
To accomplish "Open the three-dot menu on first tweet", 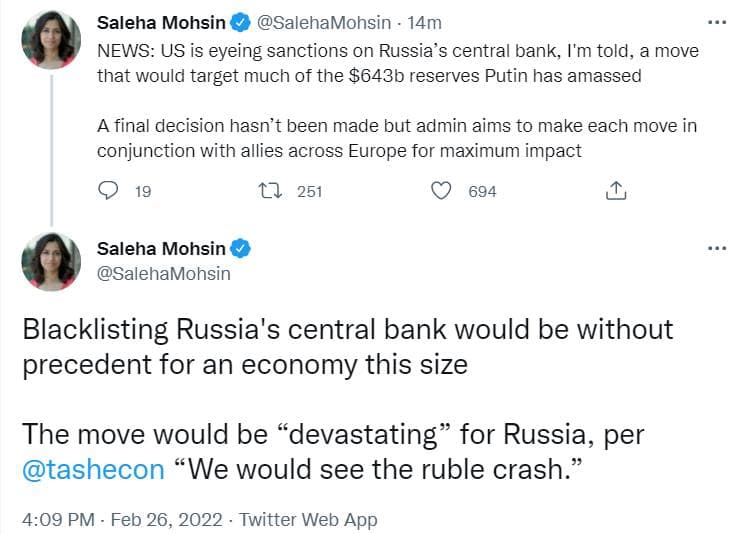I will coord(716,22).
